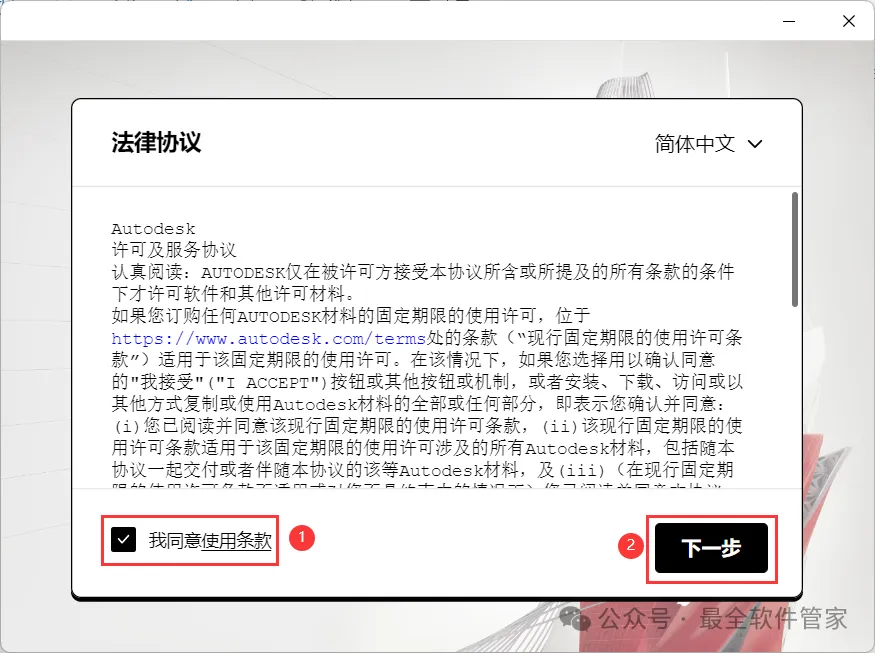Click the Autodesk title line in agreement

[x=153, y=229]
